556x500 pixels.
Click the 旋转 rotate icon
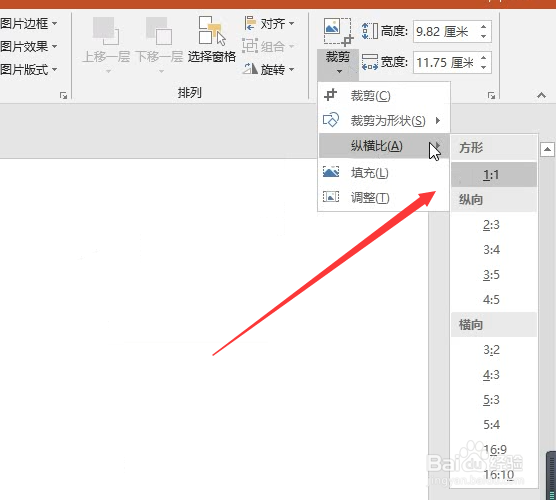pyautogui.click(x=250, y=69)
